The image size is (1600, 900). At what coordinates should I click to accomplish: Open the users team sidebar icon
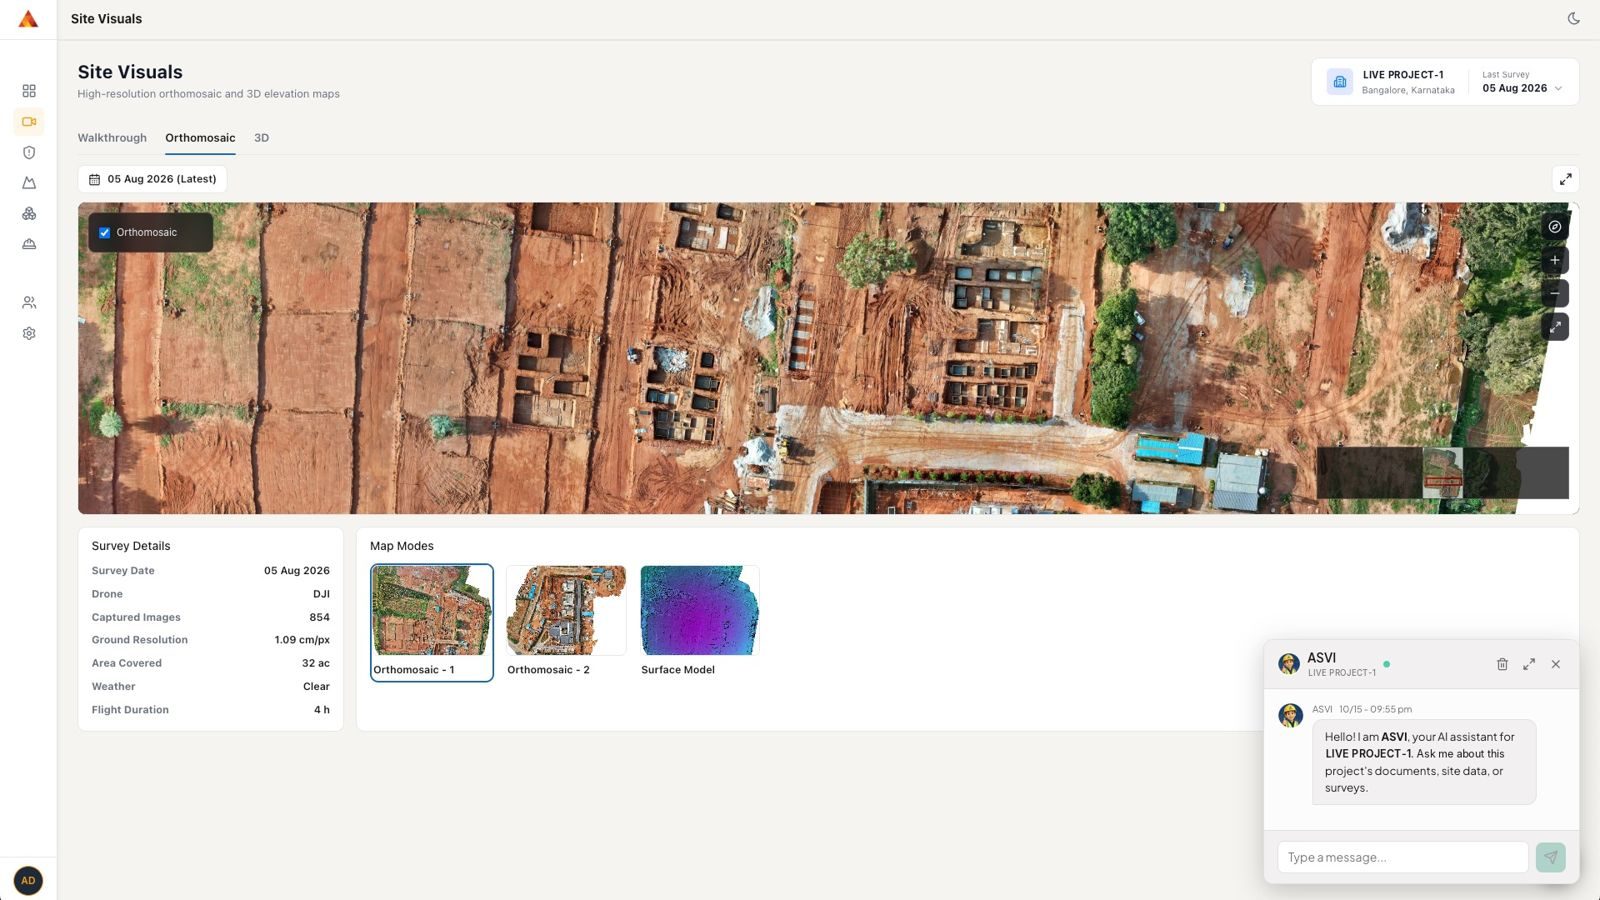point(29,302)
